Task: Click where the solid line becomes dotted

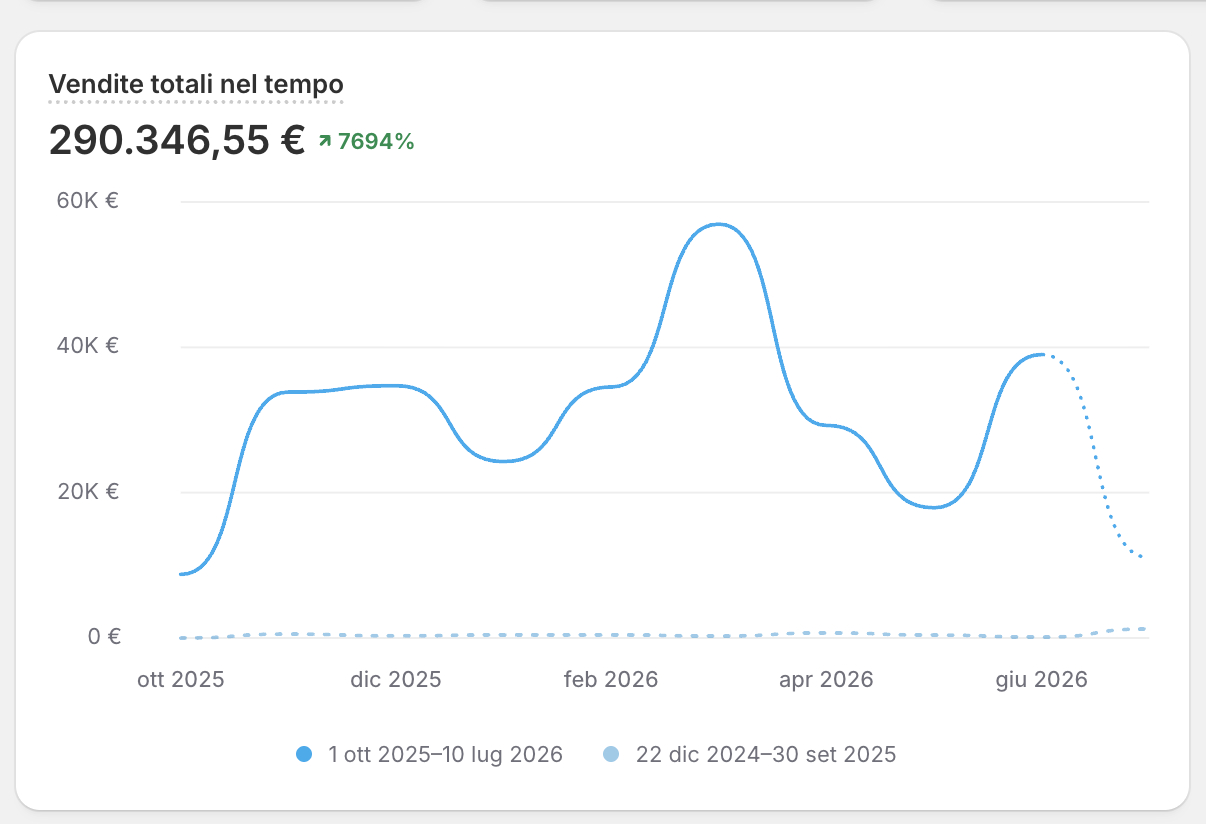Action: coord(1044,354)
